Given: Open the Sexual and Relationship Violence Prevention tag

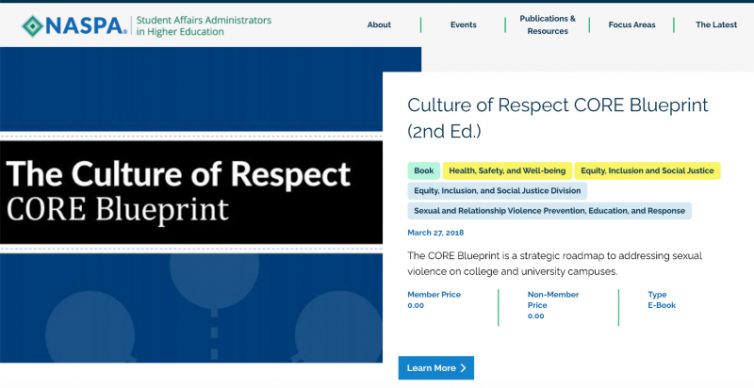Looking at the screenshot, I should point(550,211).
